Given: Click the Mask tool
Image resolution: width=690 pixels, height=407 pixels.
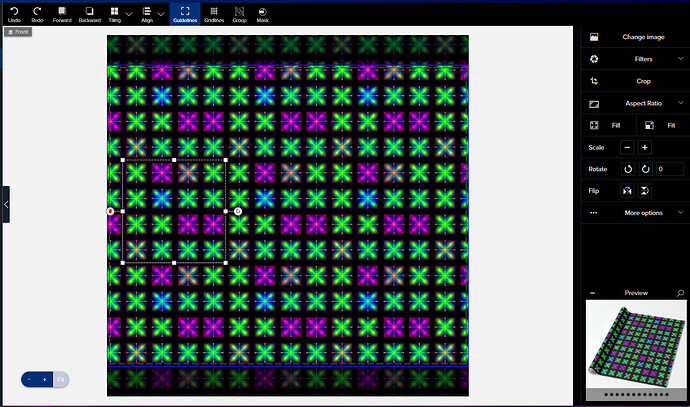Looking at the screenshot, I should (262, 14).
